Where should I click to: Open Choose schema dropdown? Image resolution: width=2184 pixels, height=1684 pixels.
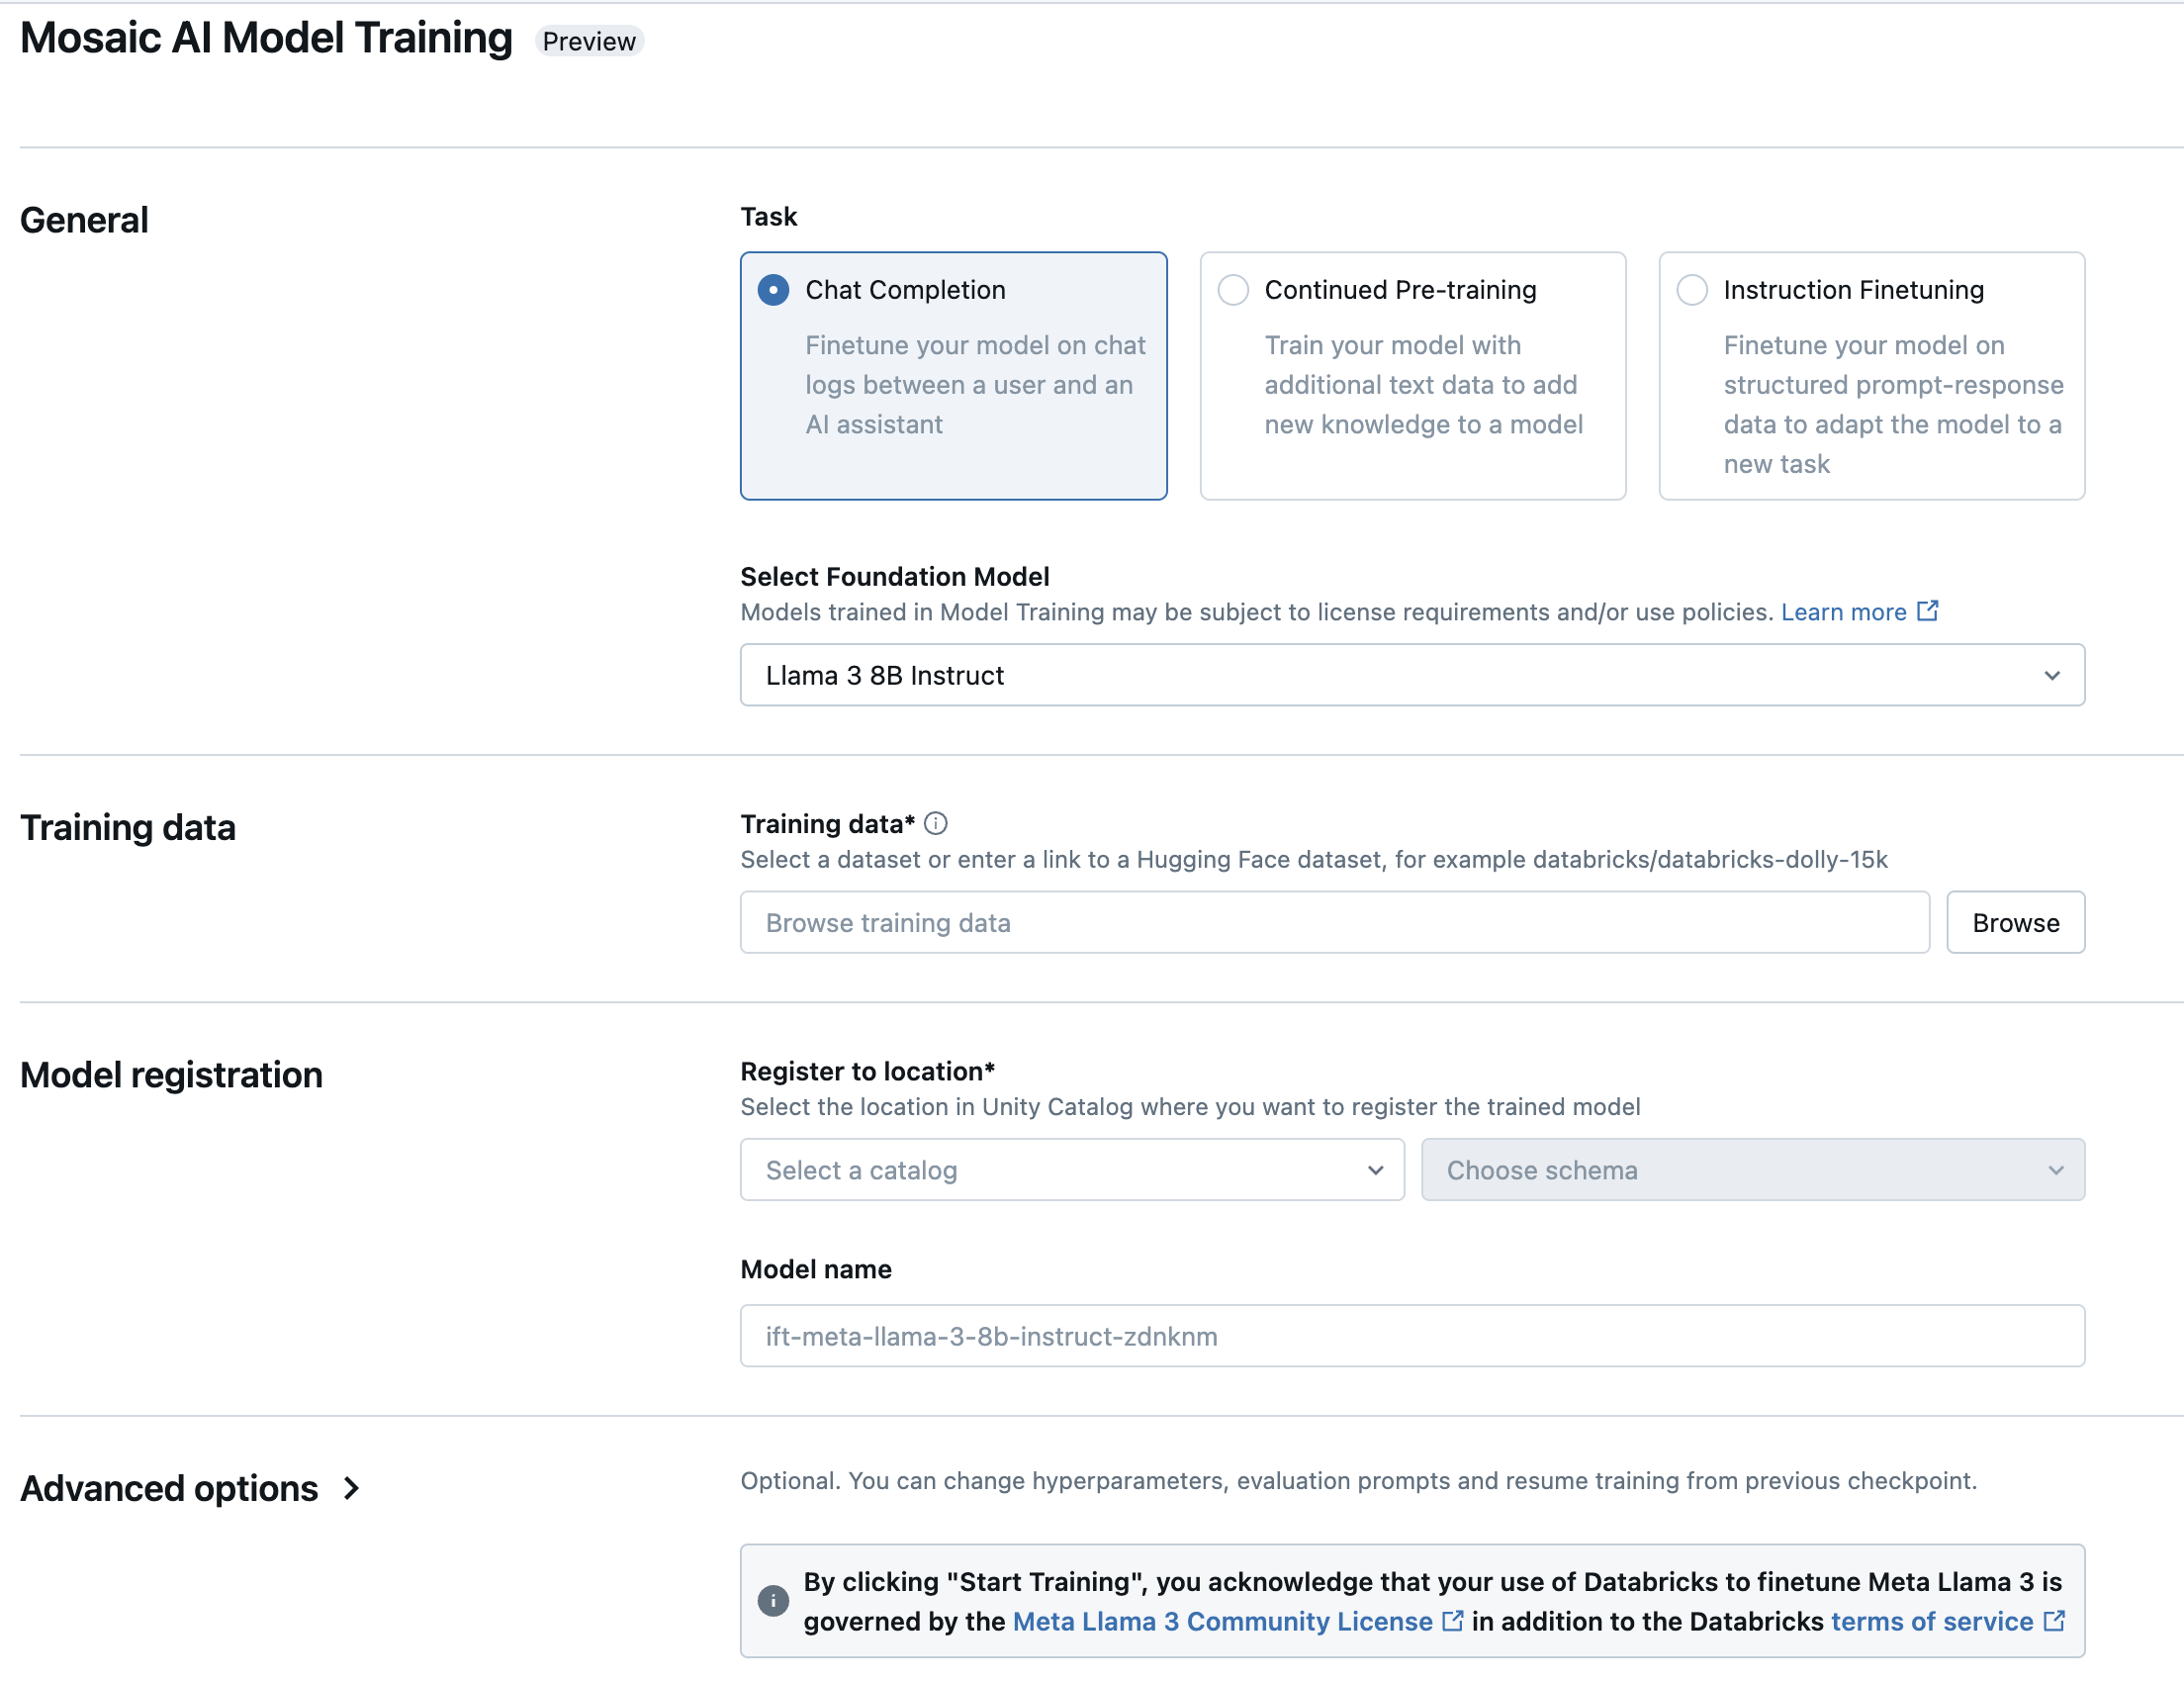pos(1753,1169)
